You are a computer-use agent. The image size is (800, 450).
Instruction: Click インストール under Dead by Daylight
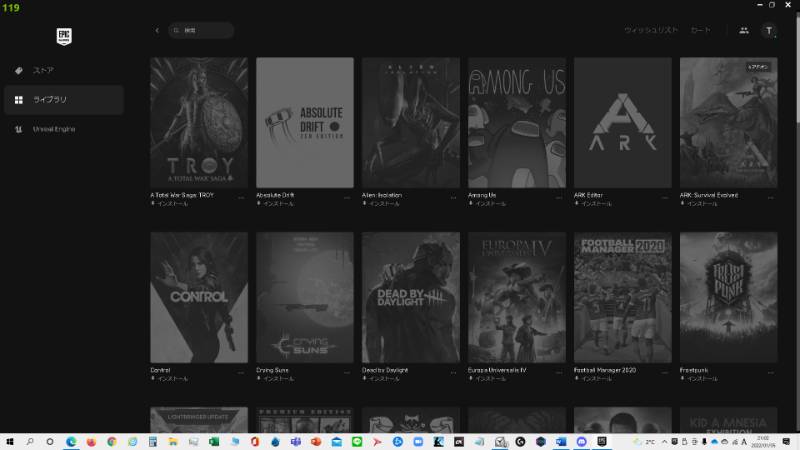(381, 379)
